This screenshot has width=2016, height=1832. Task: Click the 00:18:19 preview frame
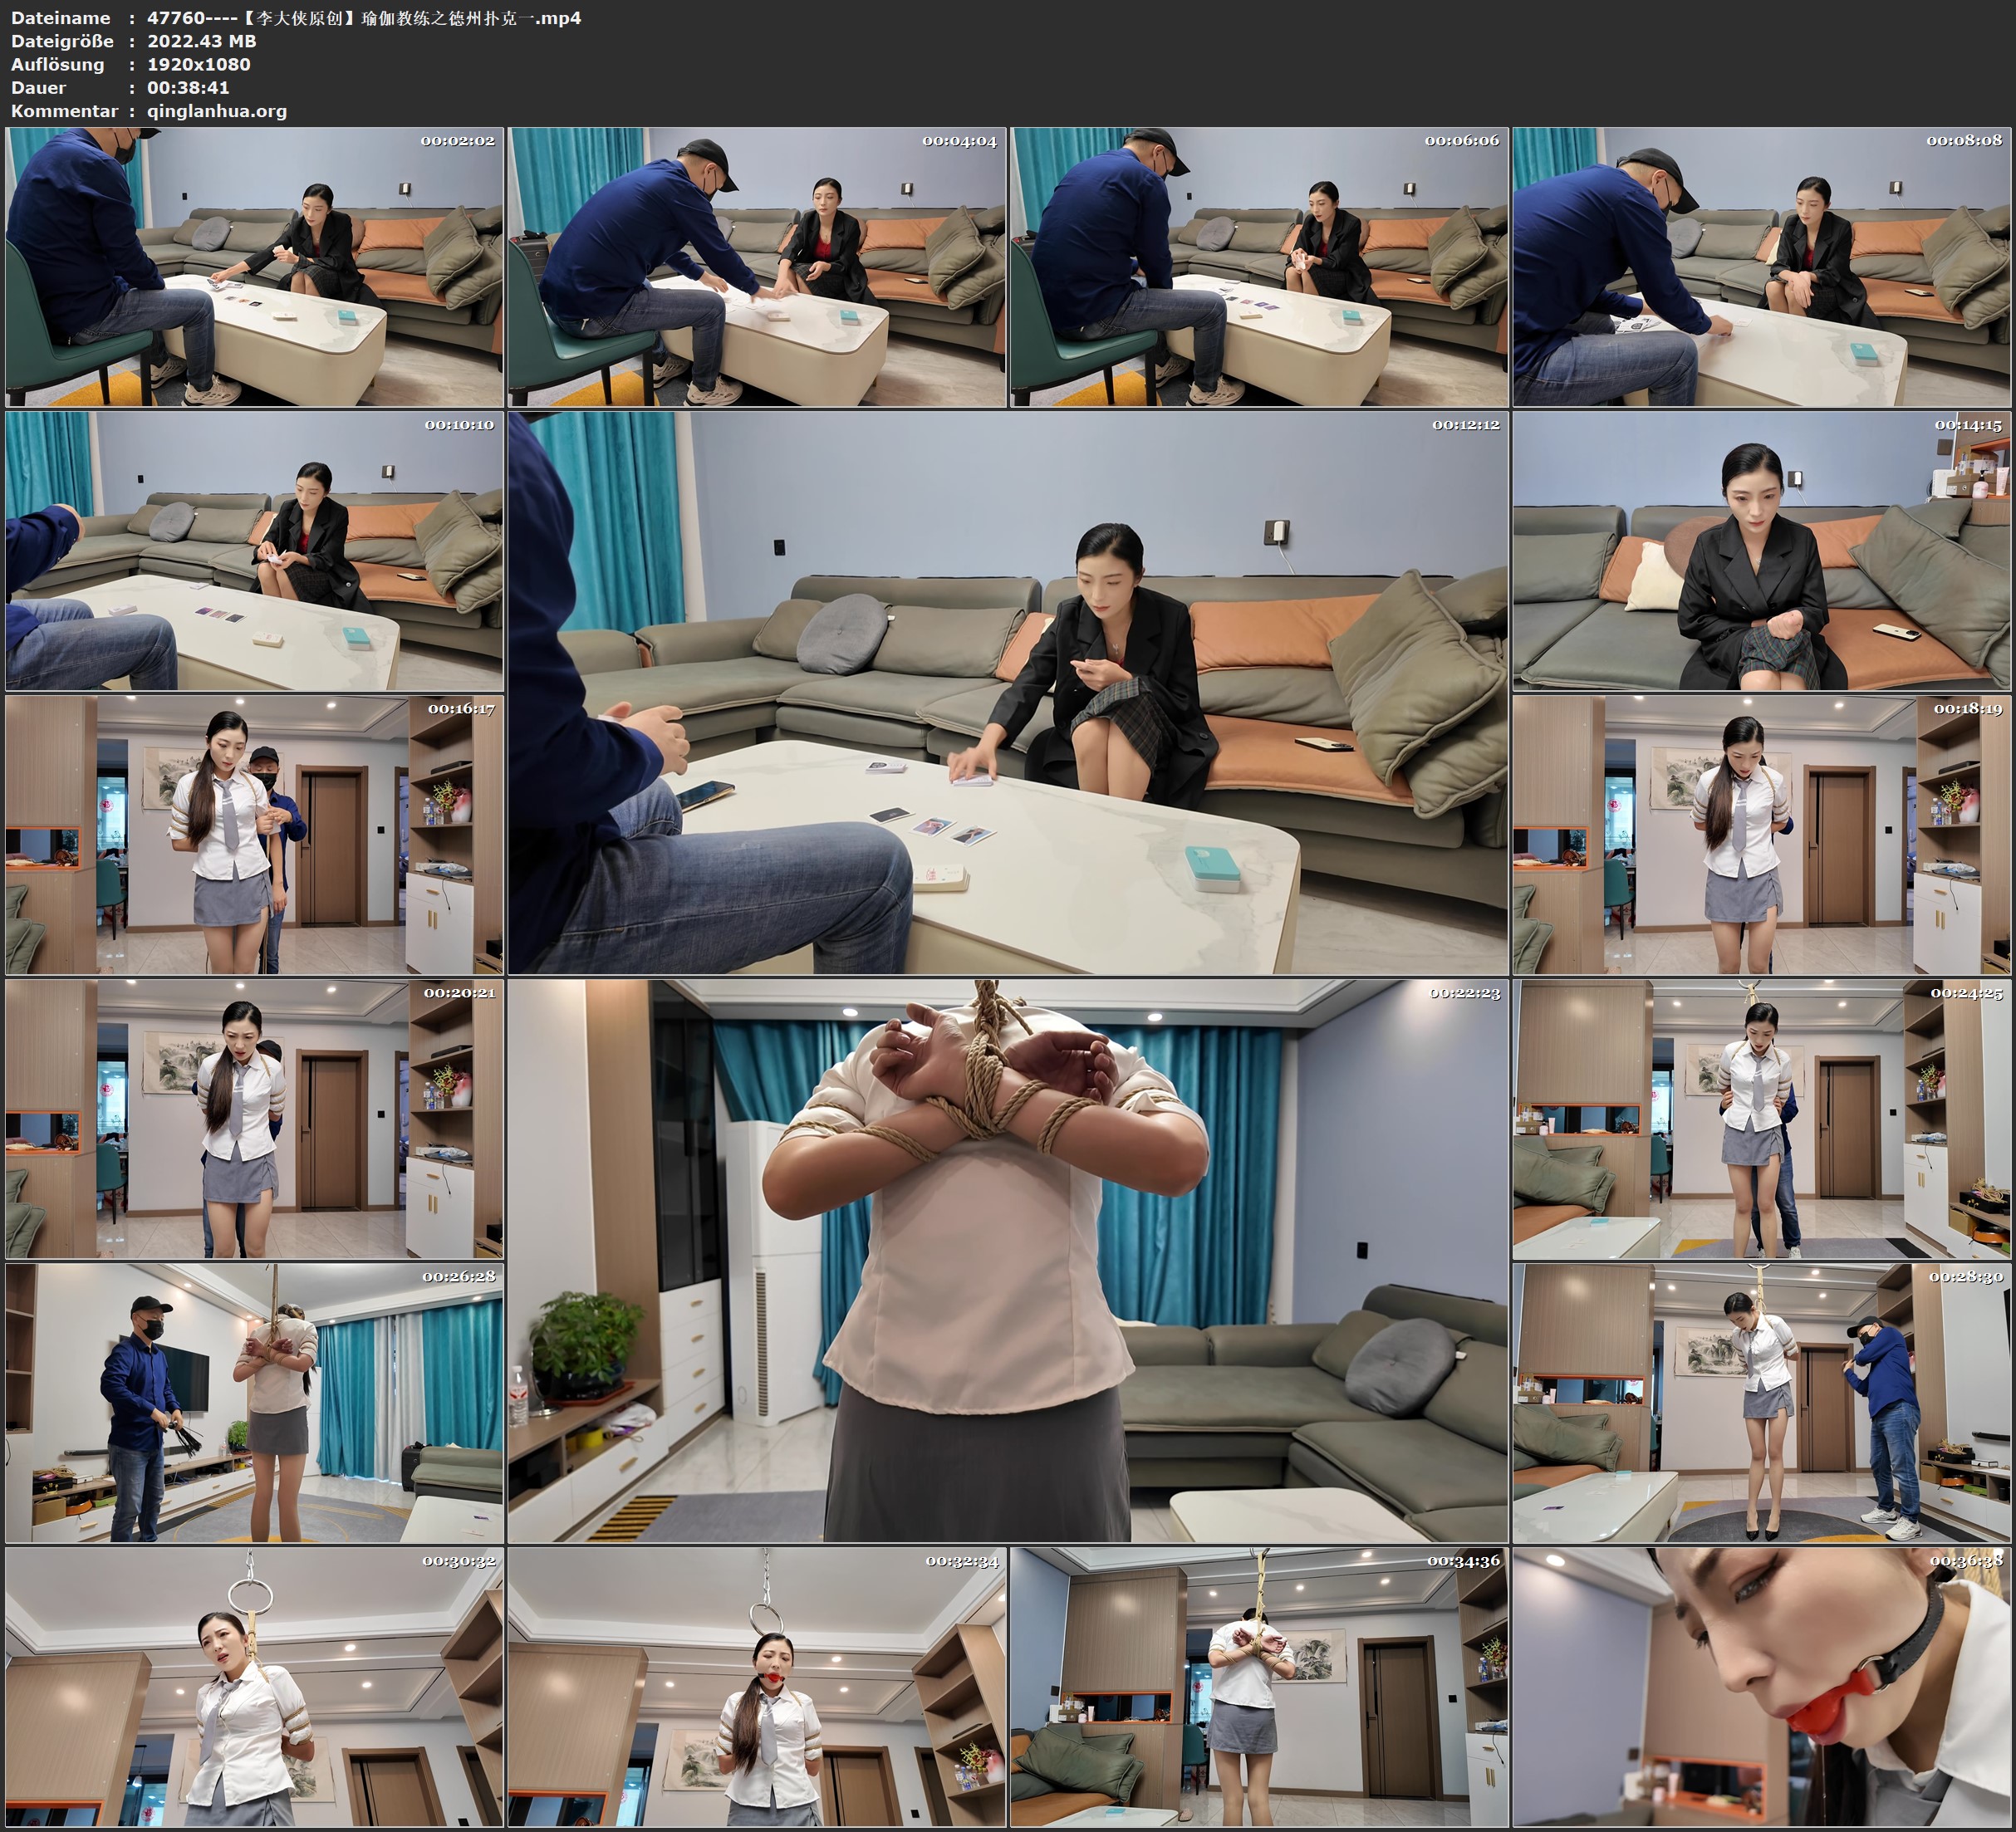coord(1762,835)
